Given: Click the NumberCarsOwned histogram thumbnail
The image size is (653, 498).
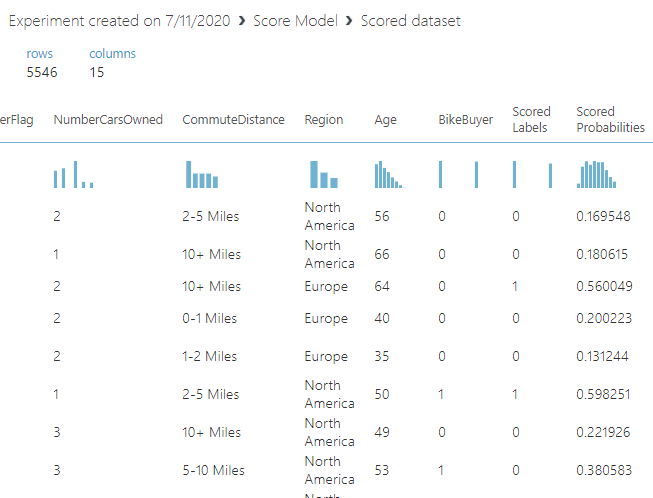Looking at the screenshot, I should coord(74,176).
